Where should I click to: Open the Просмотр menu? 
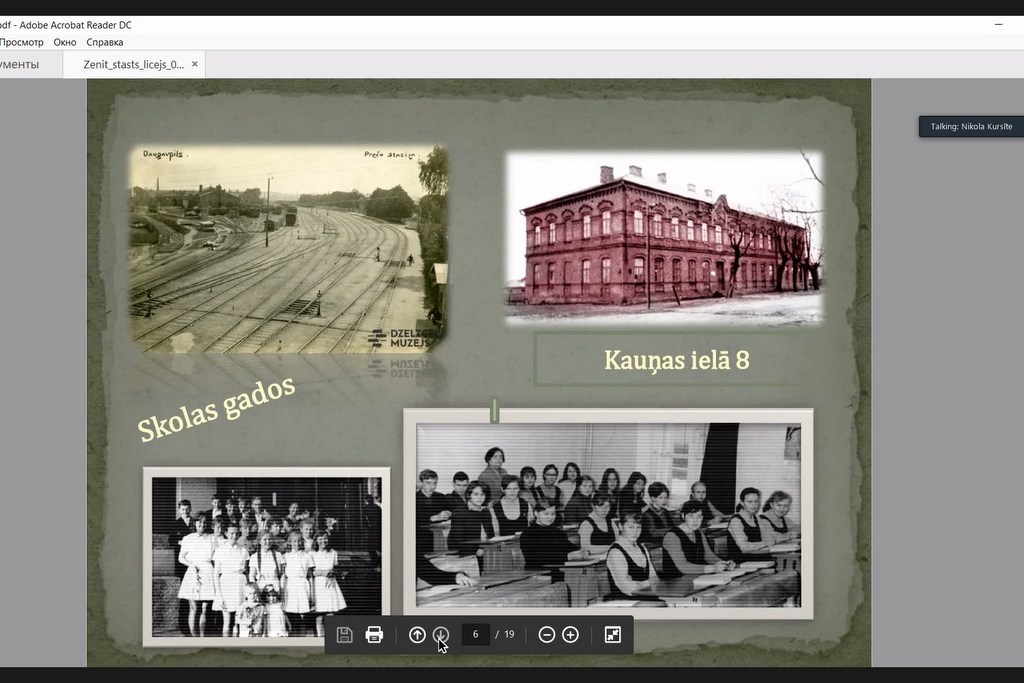(22, 42)
